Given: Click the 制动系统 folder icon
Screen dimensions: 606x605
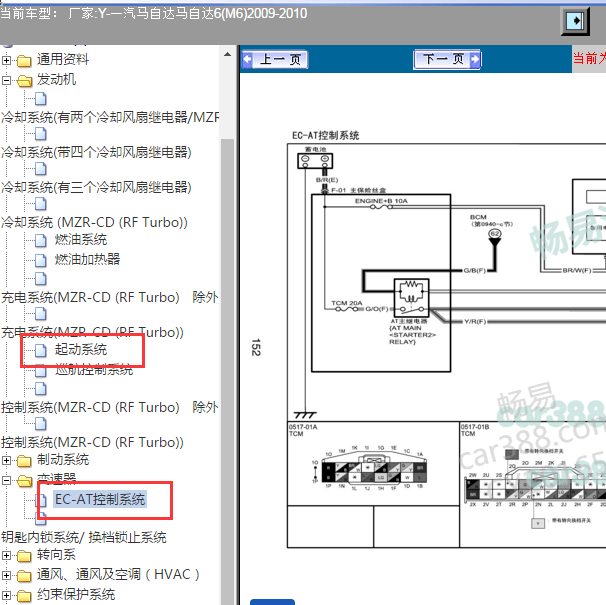Looking at the screenshot, I should [24, 461].
